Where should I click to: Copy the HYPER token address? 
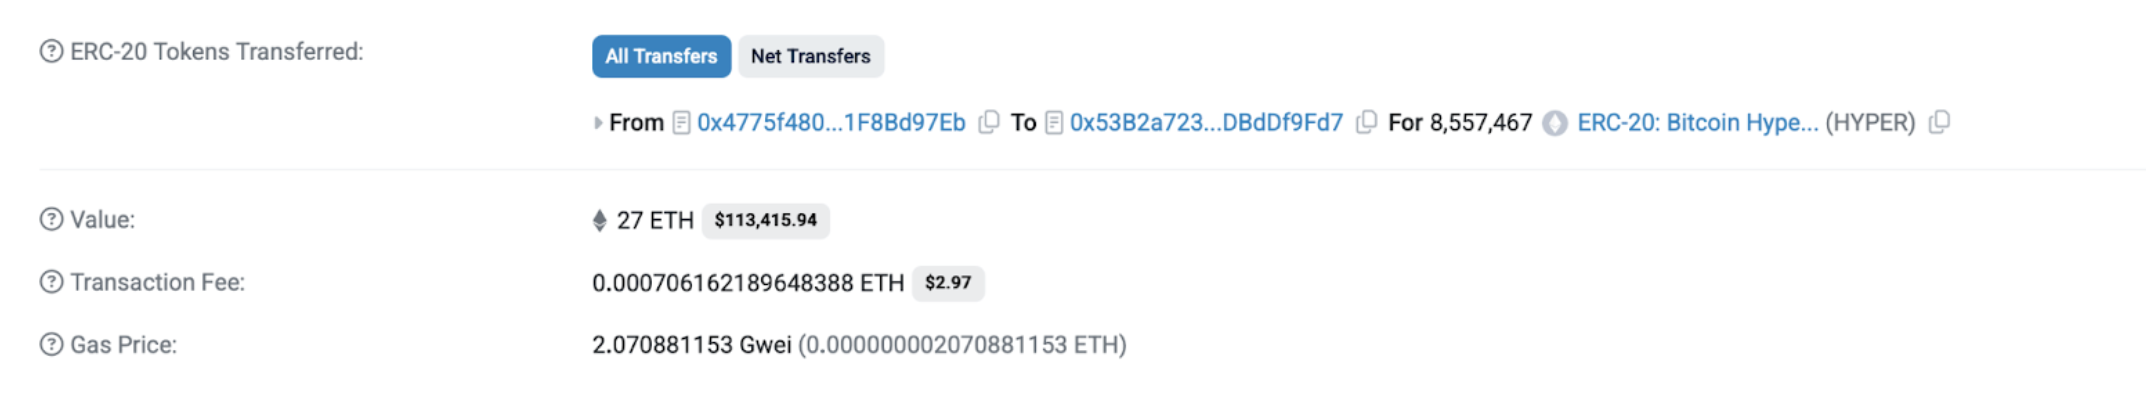[1939, 122]
